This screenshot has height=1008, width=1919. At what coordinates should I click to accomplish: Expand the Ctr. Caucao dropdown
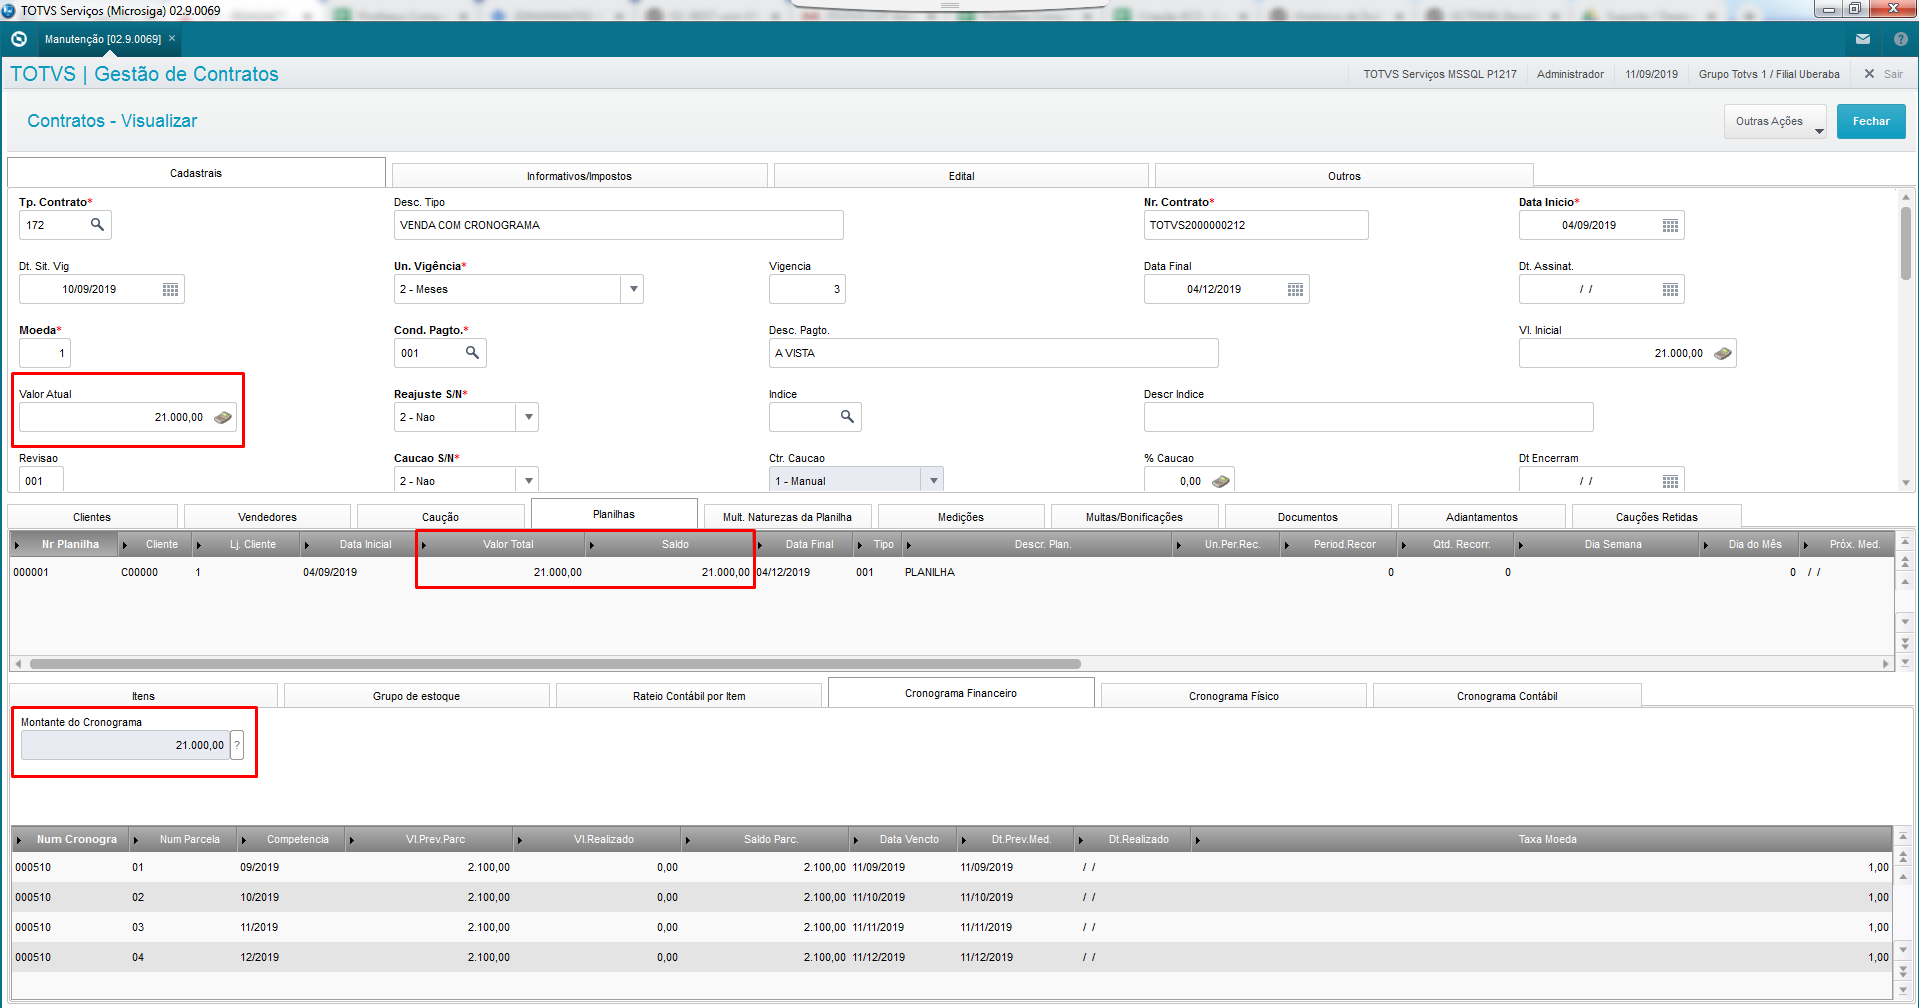(933, 480)
